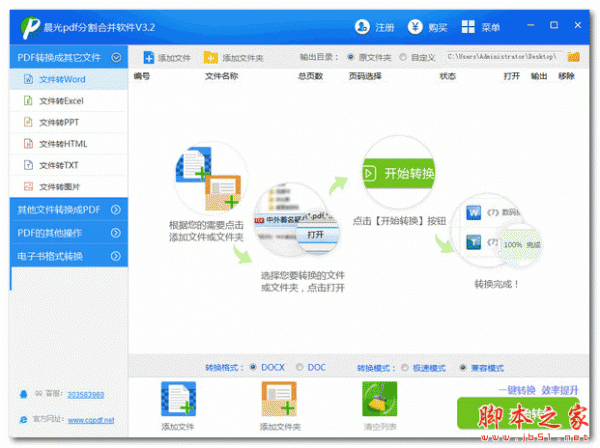Expand 其他文件转换成PDF section arrow
The image size is (600, 448).
(x=116, y=210)
